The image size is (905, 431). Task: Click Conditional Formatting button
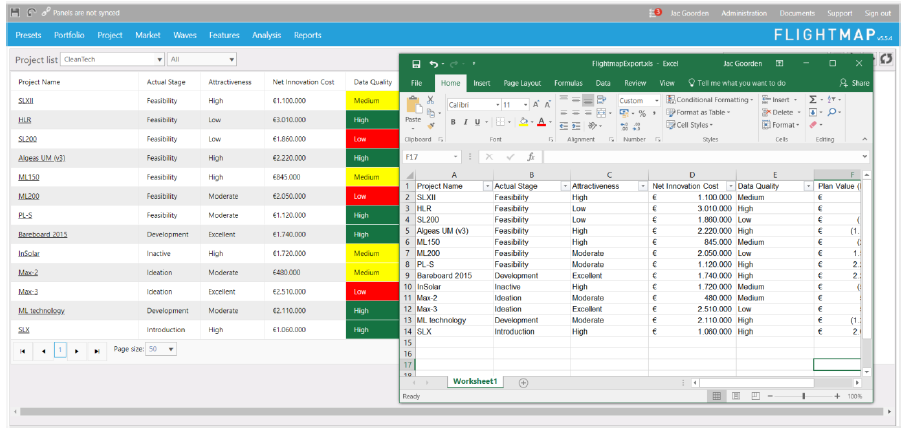(710, 100)
